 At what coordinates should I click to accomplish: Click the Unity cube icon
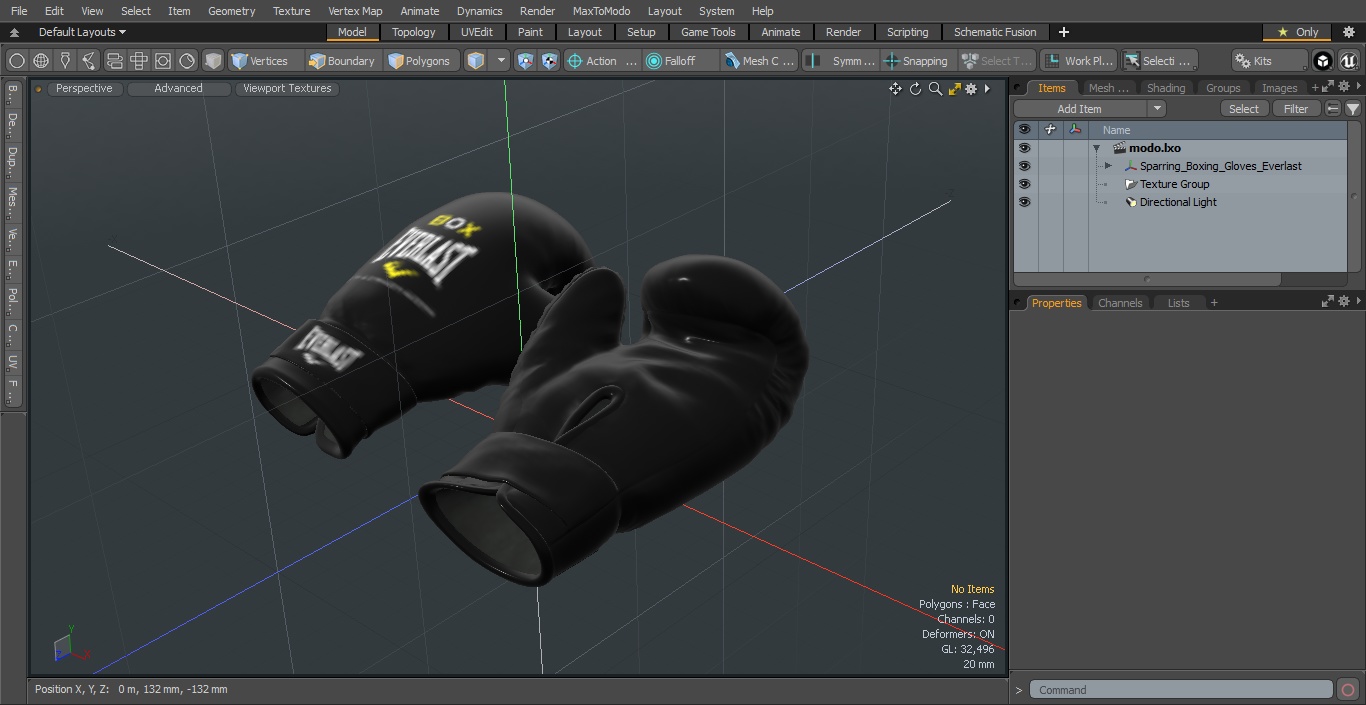pyautogui.click(x=1323, y=61)
